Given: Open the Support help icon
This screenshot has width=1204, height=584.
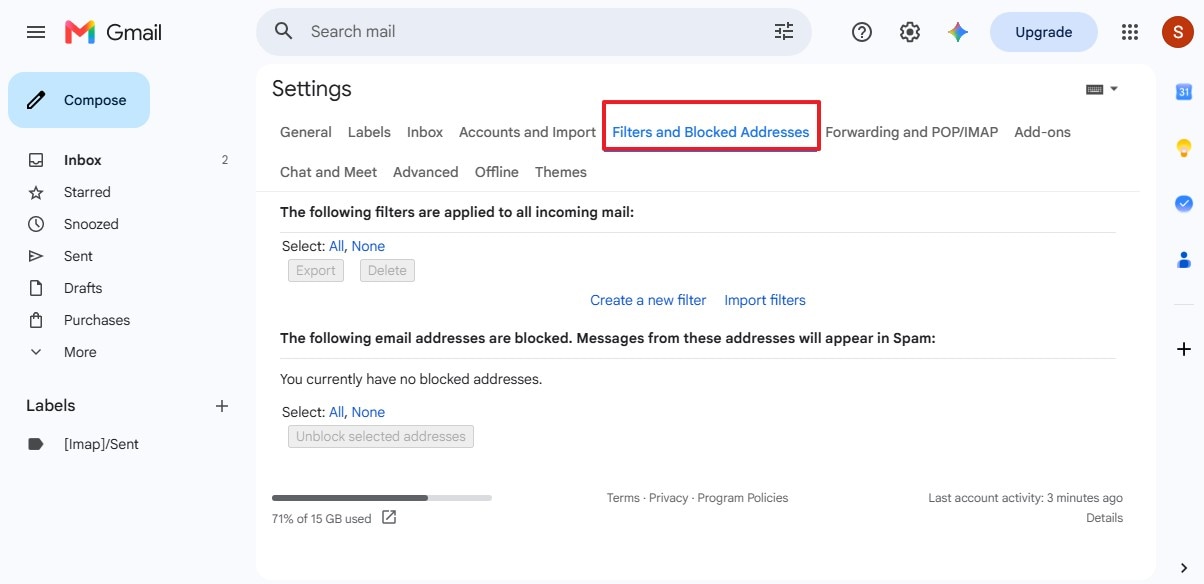Looking at the screenshot, I should (x=862, y=32).
